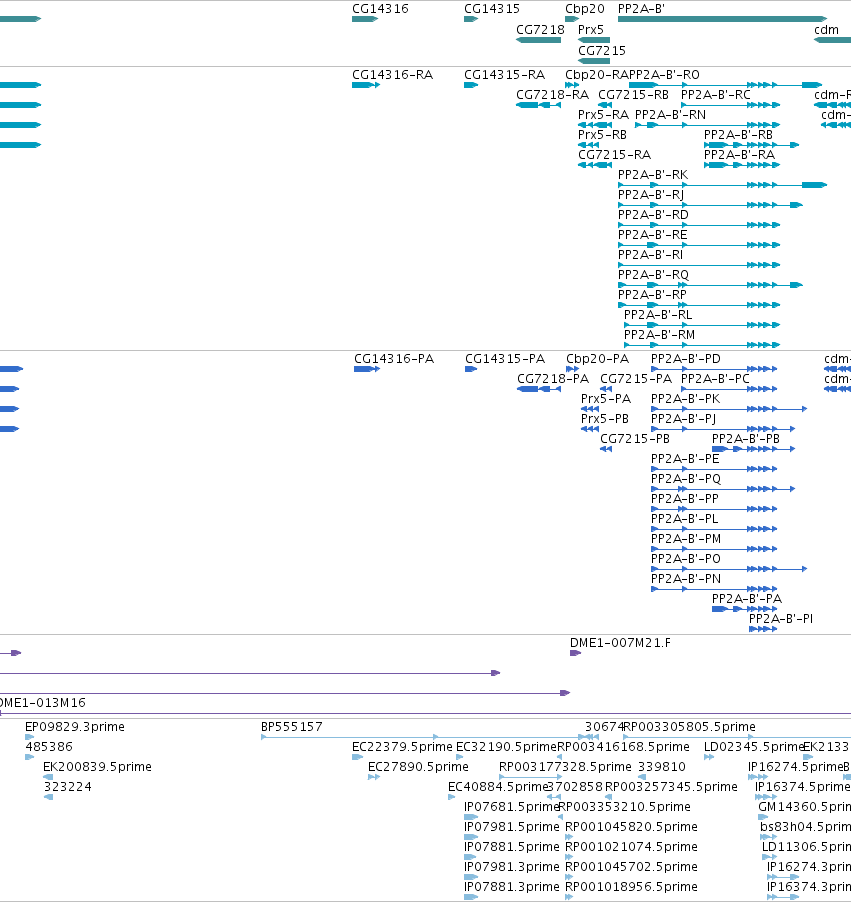Select transcript PP2A-B'-RB label
The width and height of the screenshot is (851, 902).
(x=738, y=135)
